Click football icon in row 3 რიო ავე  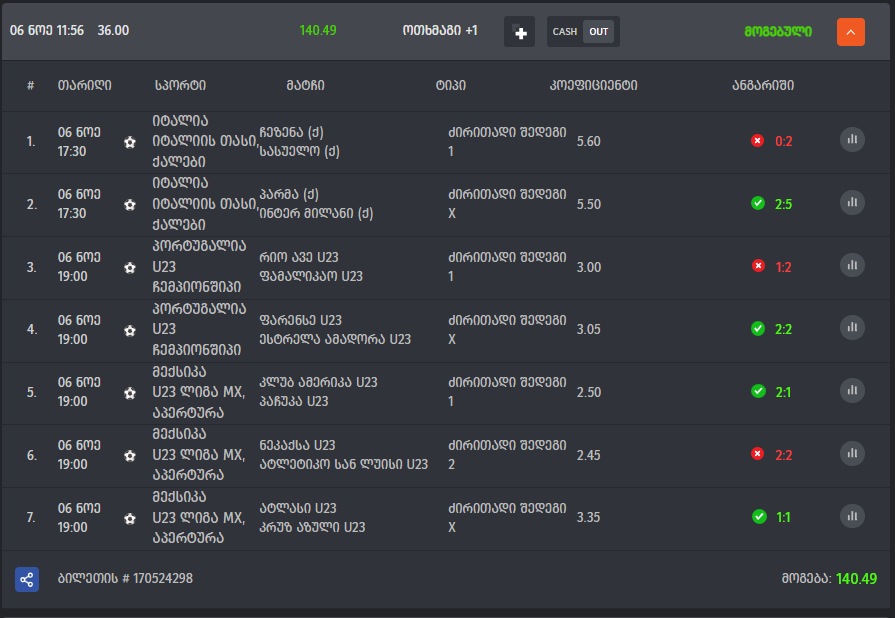(130, 268)
